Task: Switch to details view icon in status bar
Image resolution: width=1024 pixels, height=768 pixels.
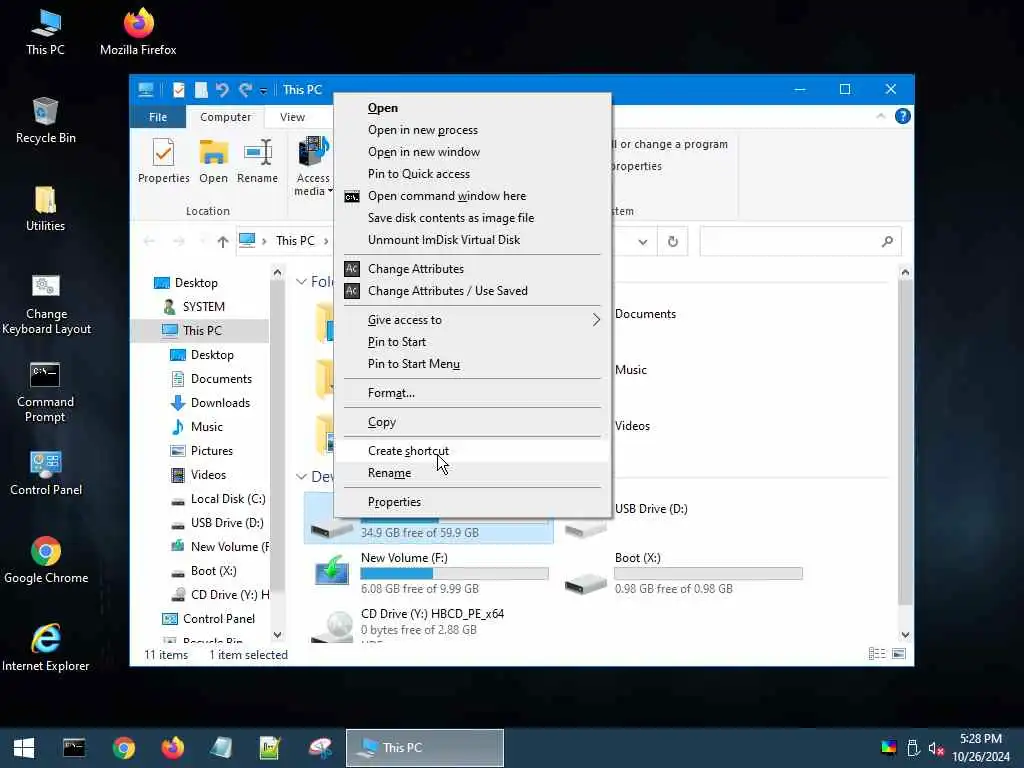Action: click(x=877, y=654)
